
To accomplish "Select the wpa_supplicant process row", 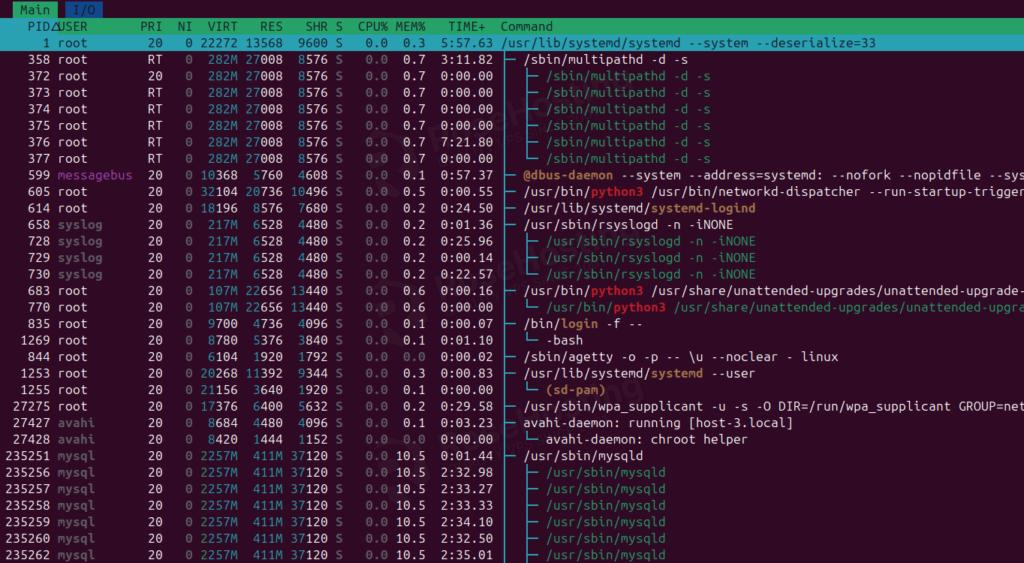I will coord(512,406).
